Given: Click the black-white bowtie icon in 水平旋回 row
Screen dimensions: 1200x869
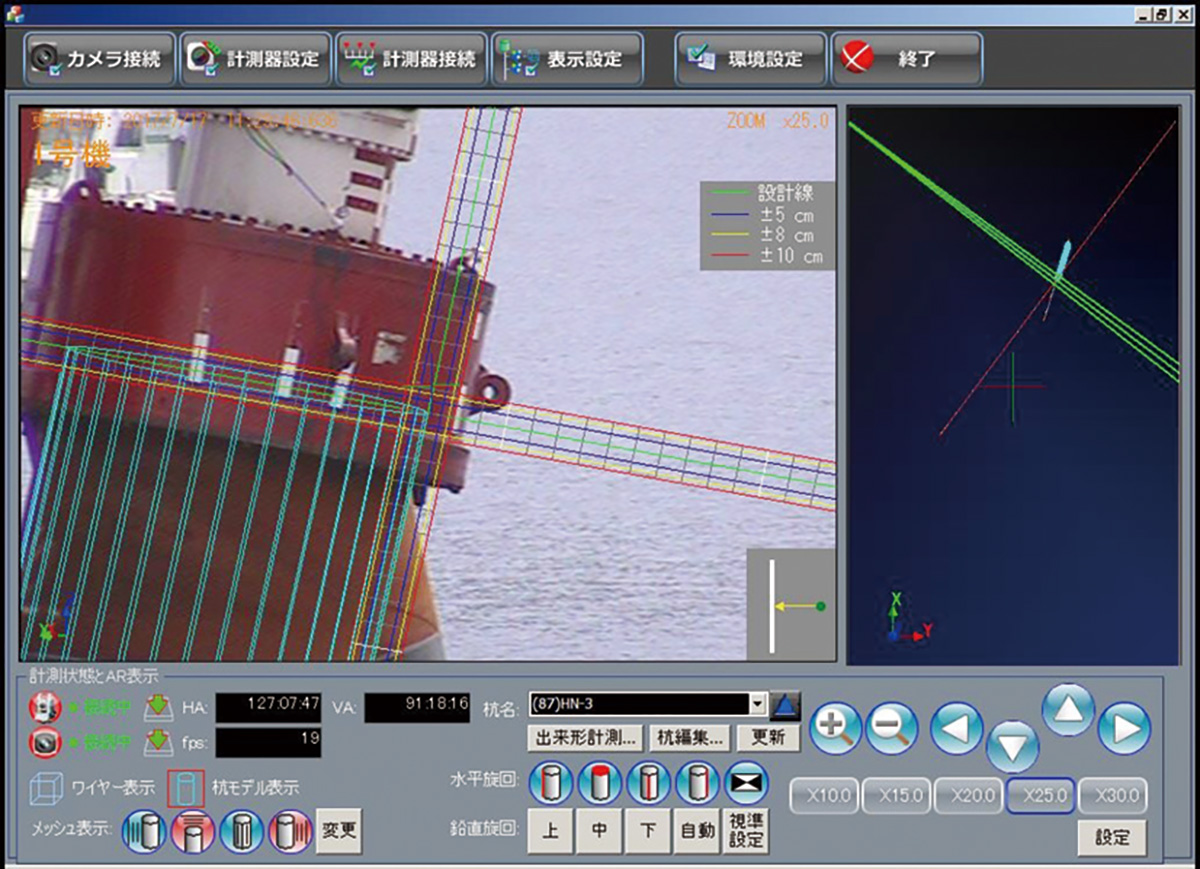Looking at the screenshot, I should (x=747, y=783).
